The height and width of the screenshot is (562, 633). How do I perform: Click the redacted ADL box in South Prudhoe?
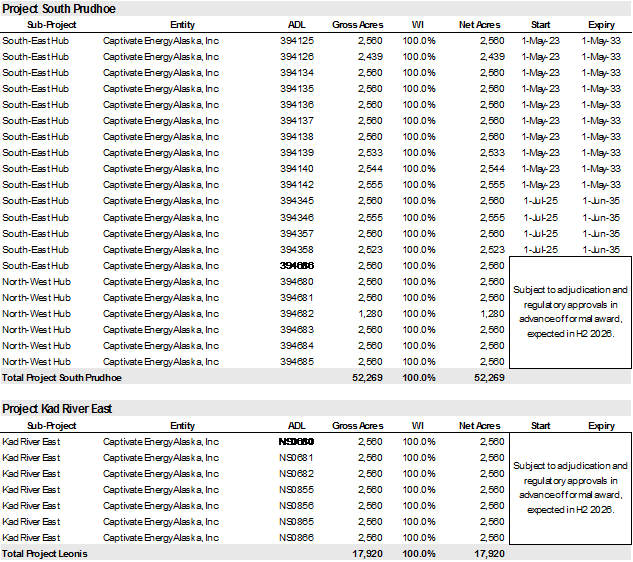[x=297, y=265]
